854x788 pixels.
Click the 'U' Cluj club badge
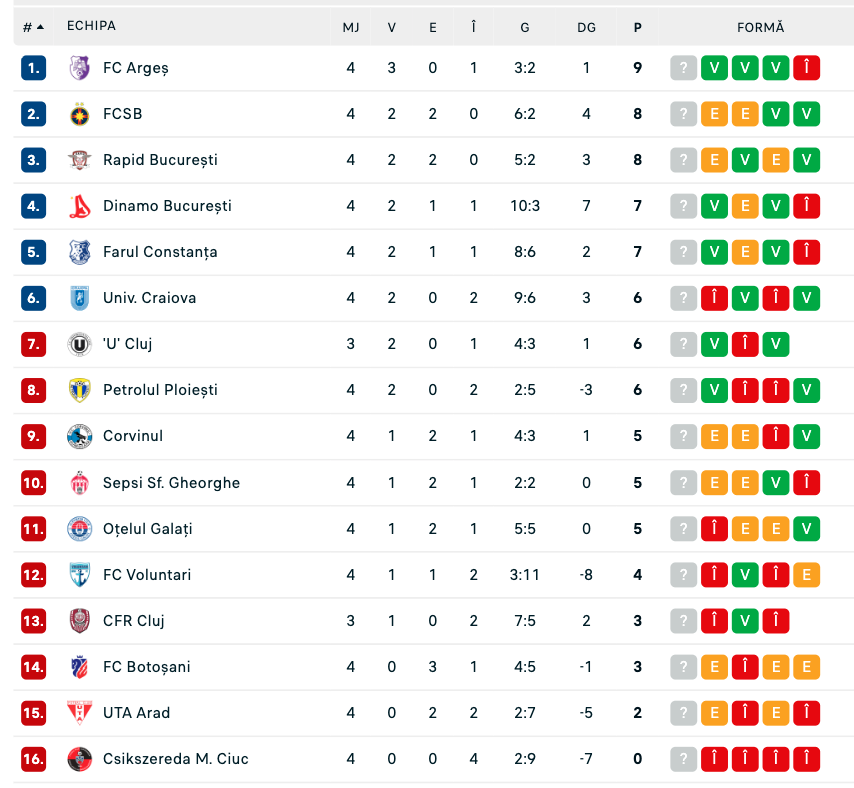(x=80, y=344)
